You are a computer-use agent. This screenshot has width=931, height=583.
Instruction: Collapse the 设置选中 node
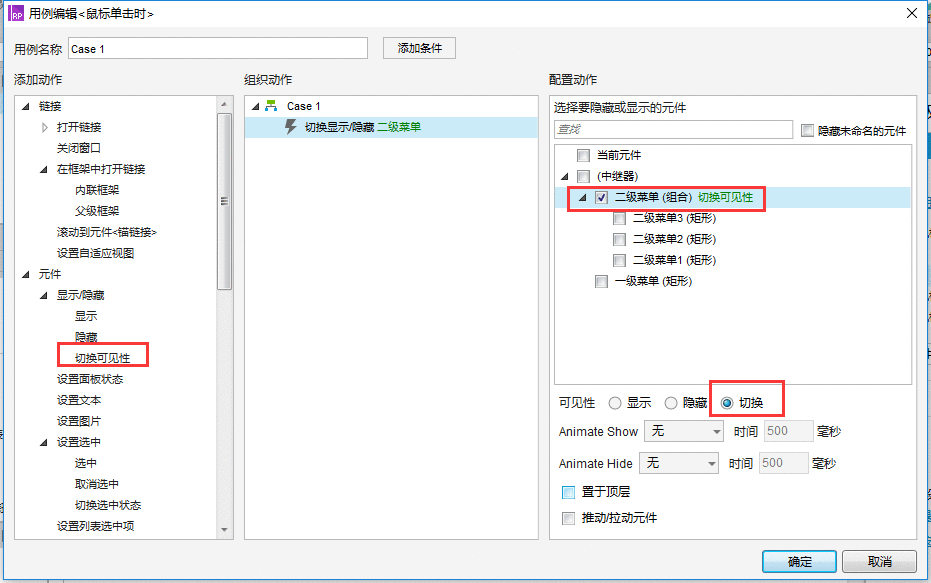tap(43, 442)
